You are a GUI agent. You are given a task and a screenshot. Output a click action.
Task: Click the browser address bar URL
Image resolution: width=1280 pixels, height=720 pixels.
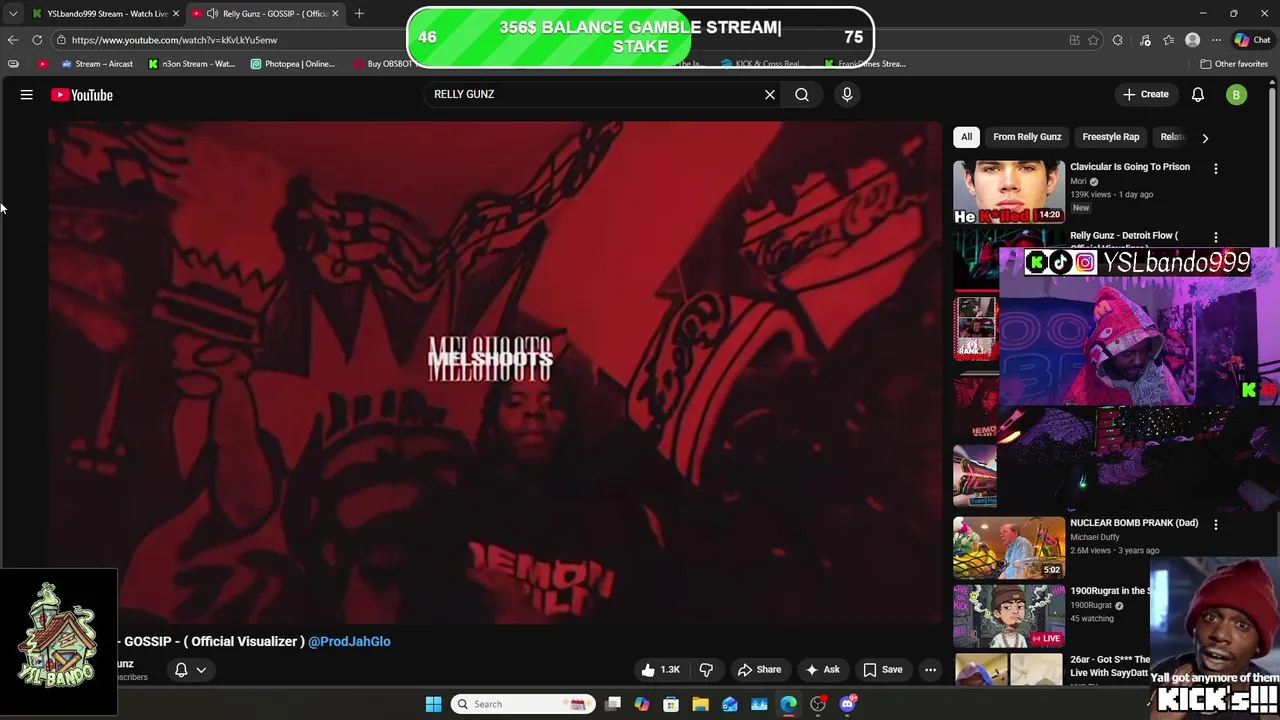coord(174,40)
